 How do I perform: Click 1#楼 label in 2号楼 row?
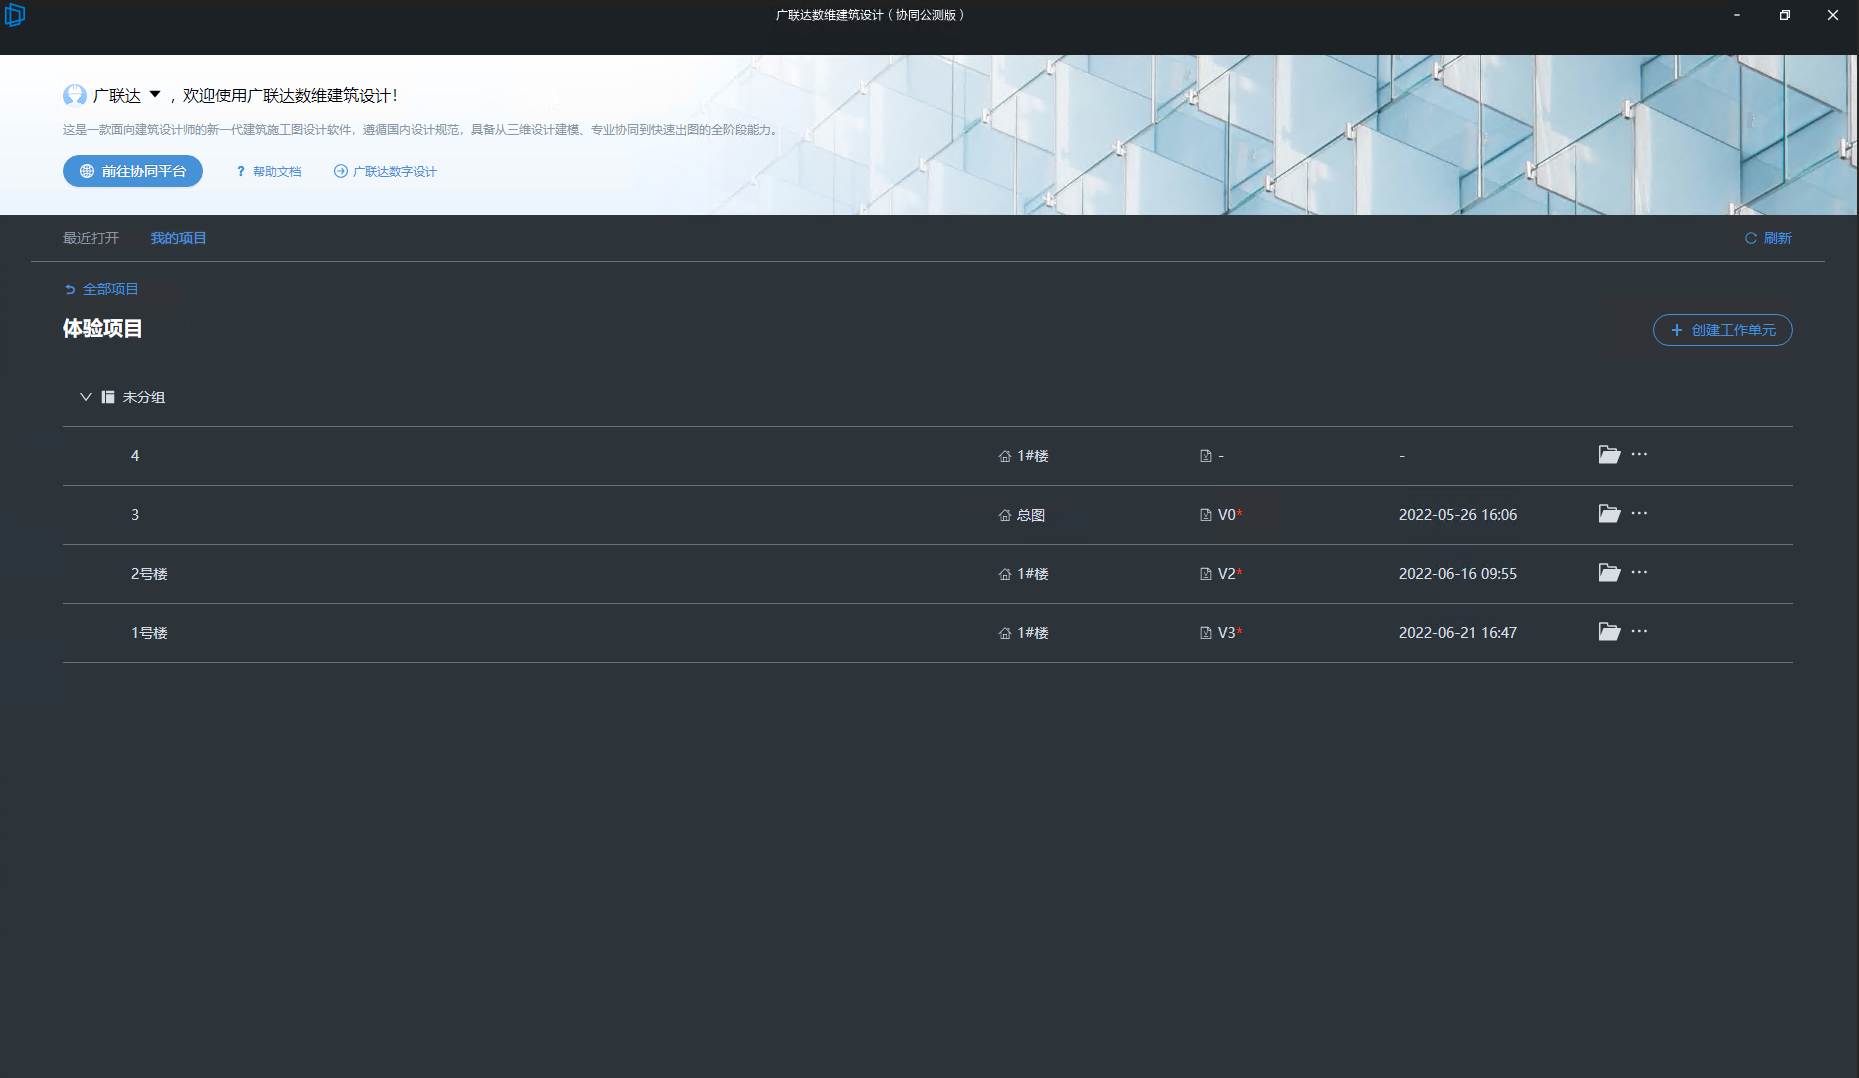click(1033, 574)
